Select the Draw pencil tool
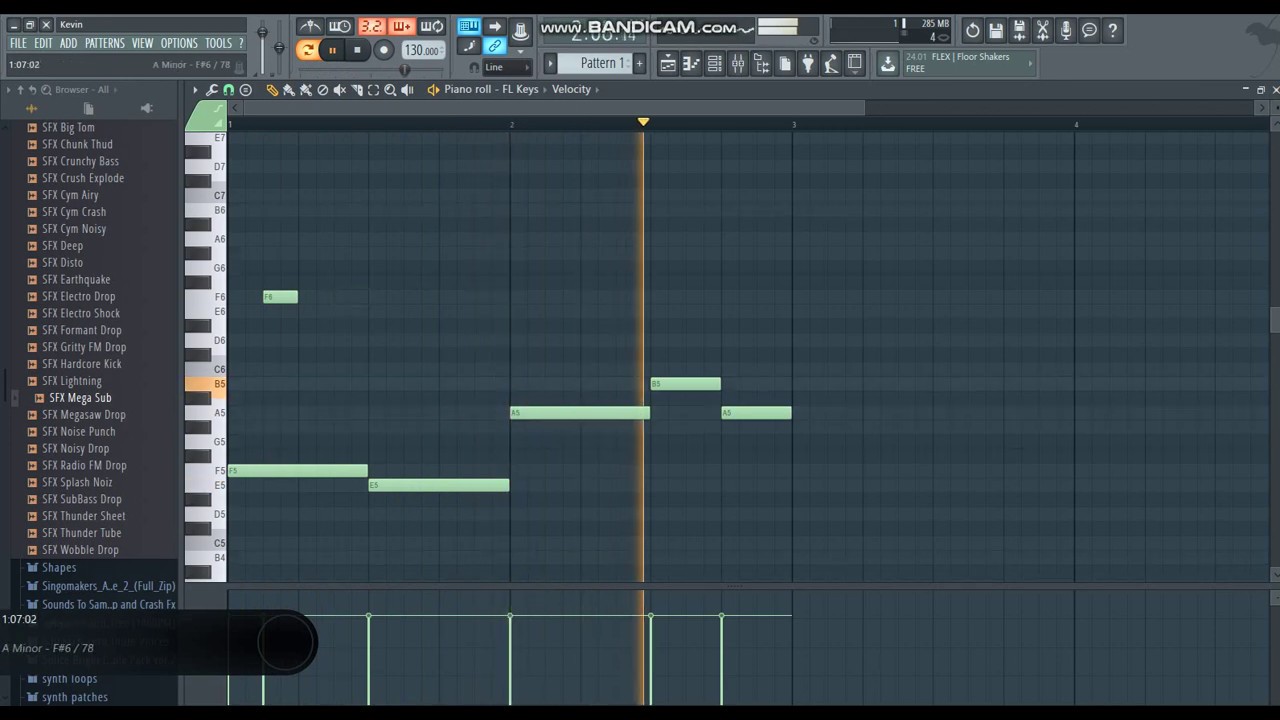1280x720 pixels. (272, 90)
